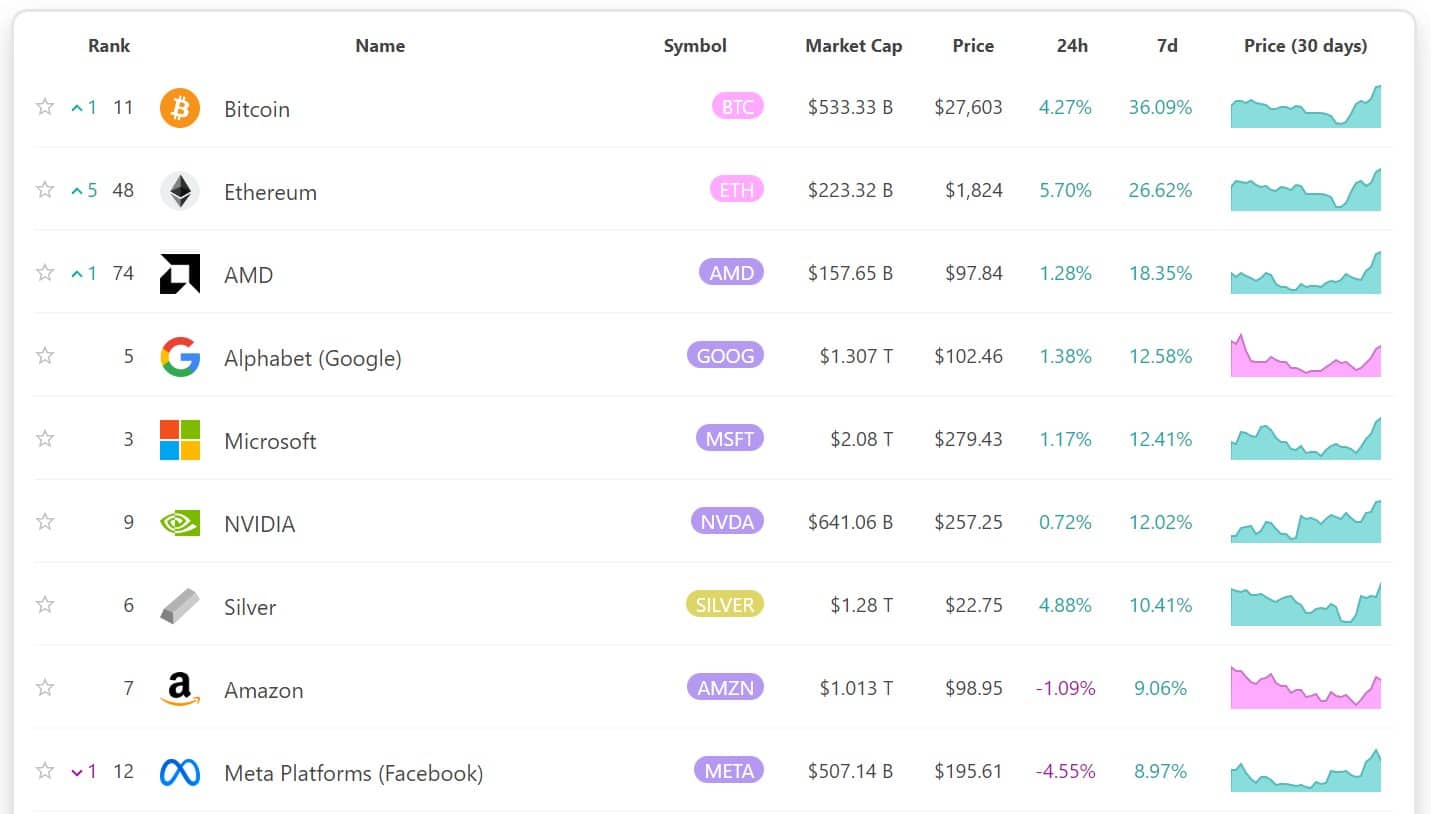Viewport: 1431px width, 814px height.
Task: Click Bitcoin 7d change 36.09%
Action: (x=1160, y=107)
